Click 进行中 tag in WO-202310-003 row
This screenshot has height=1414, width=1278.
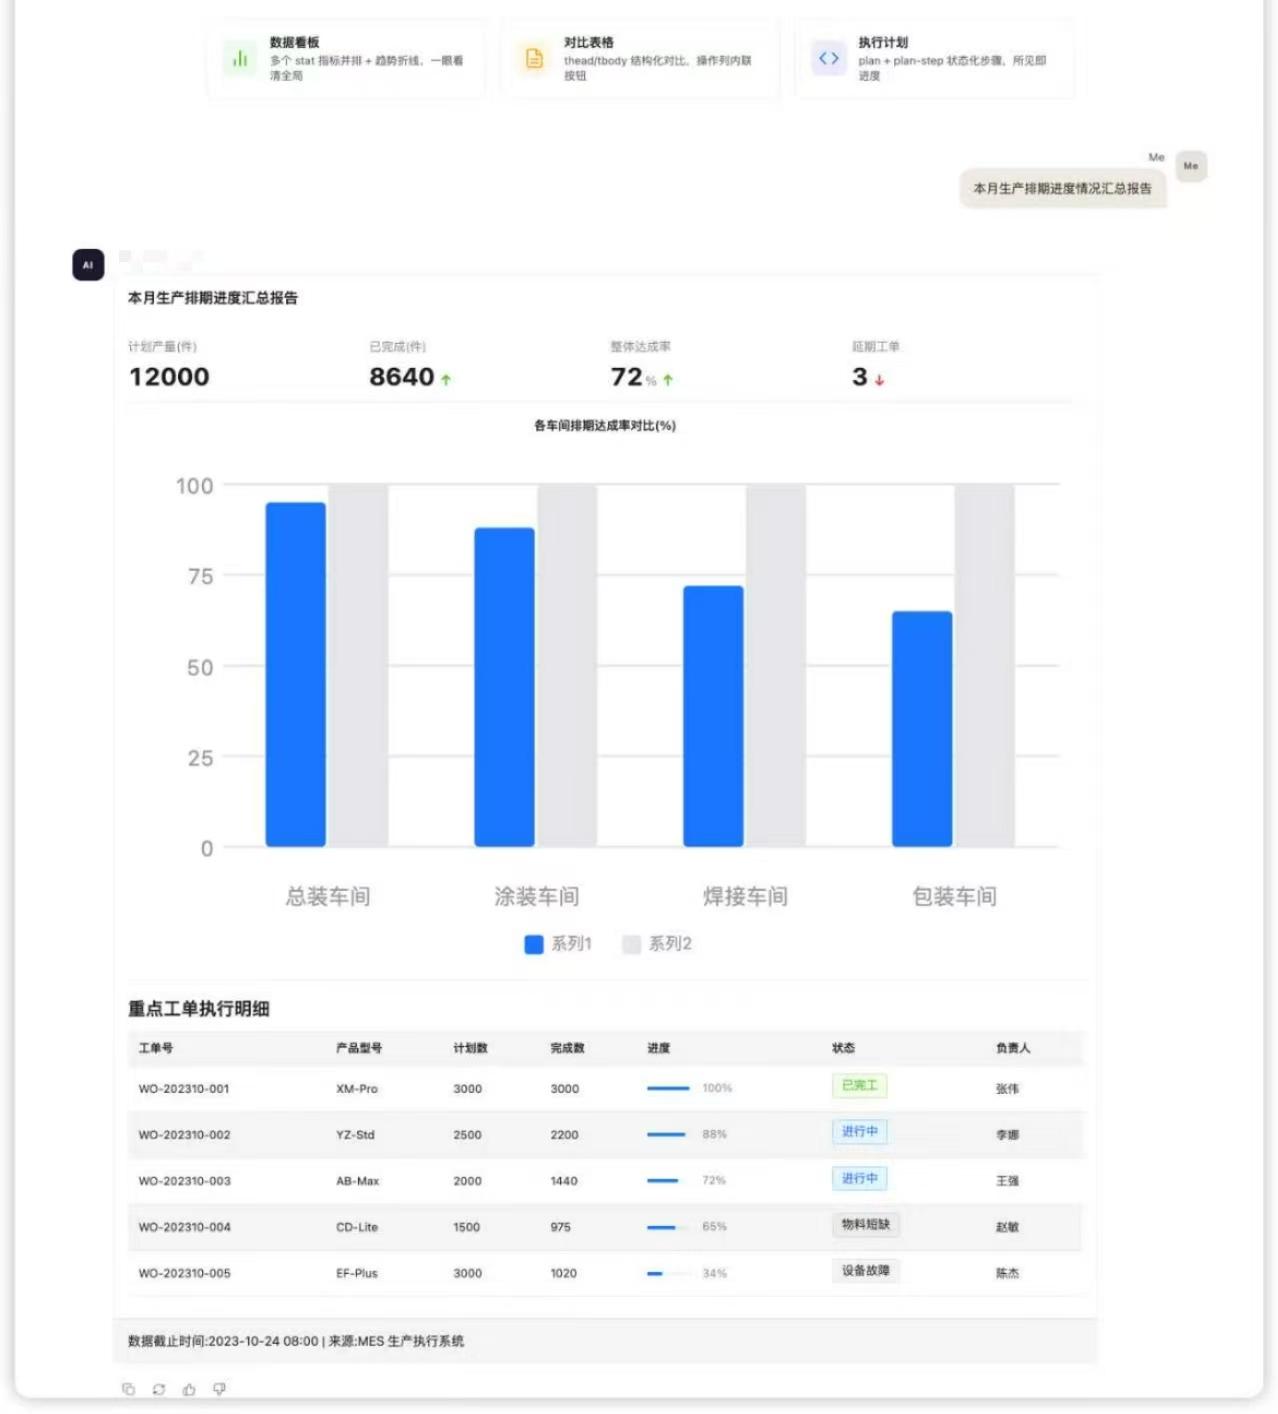click(x=859, y=1178)
